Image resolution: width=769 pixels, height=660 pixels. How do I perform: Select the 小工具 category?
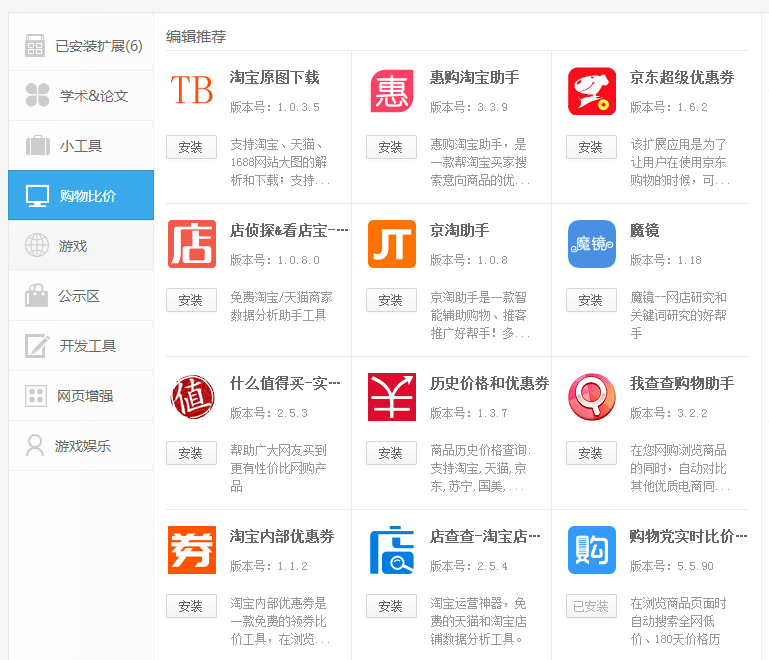(81, 146)
